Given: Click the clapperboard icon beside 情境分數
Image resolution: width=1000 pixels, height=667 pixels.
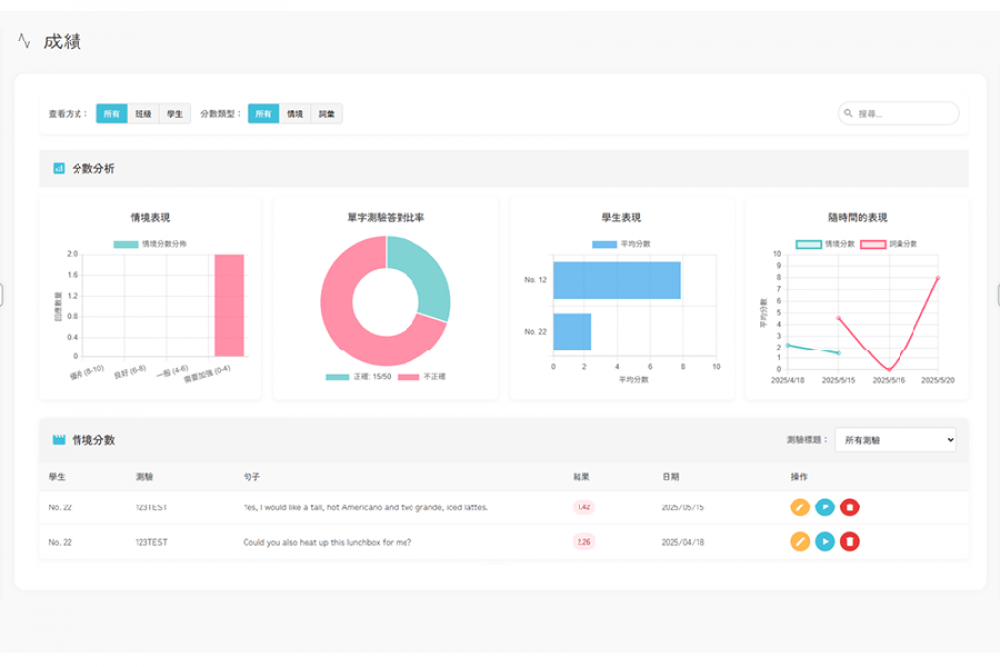Looking at the screenshot, I should 59,440.
